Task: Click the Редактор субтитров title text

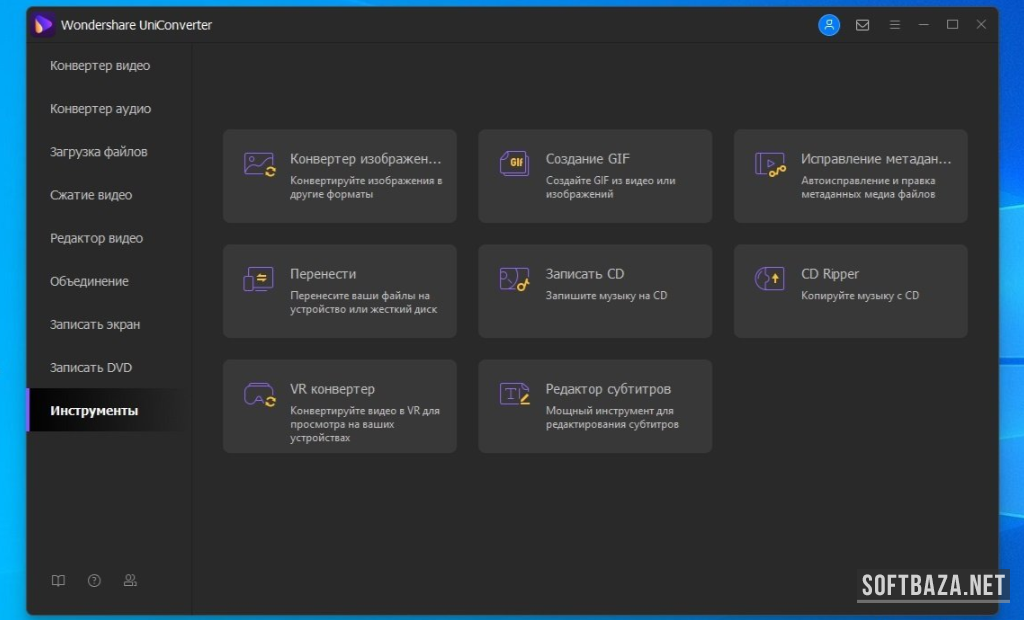Action: (608, 389)
